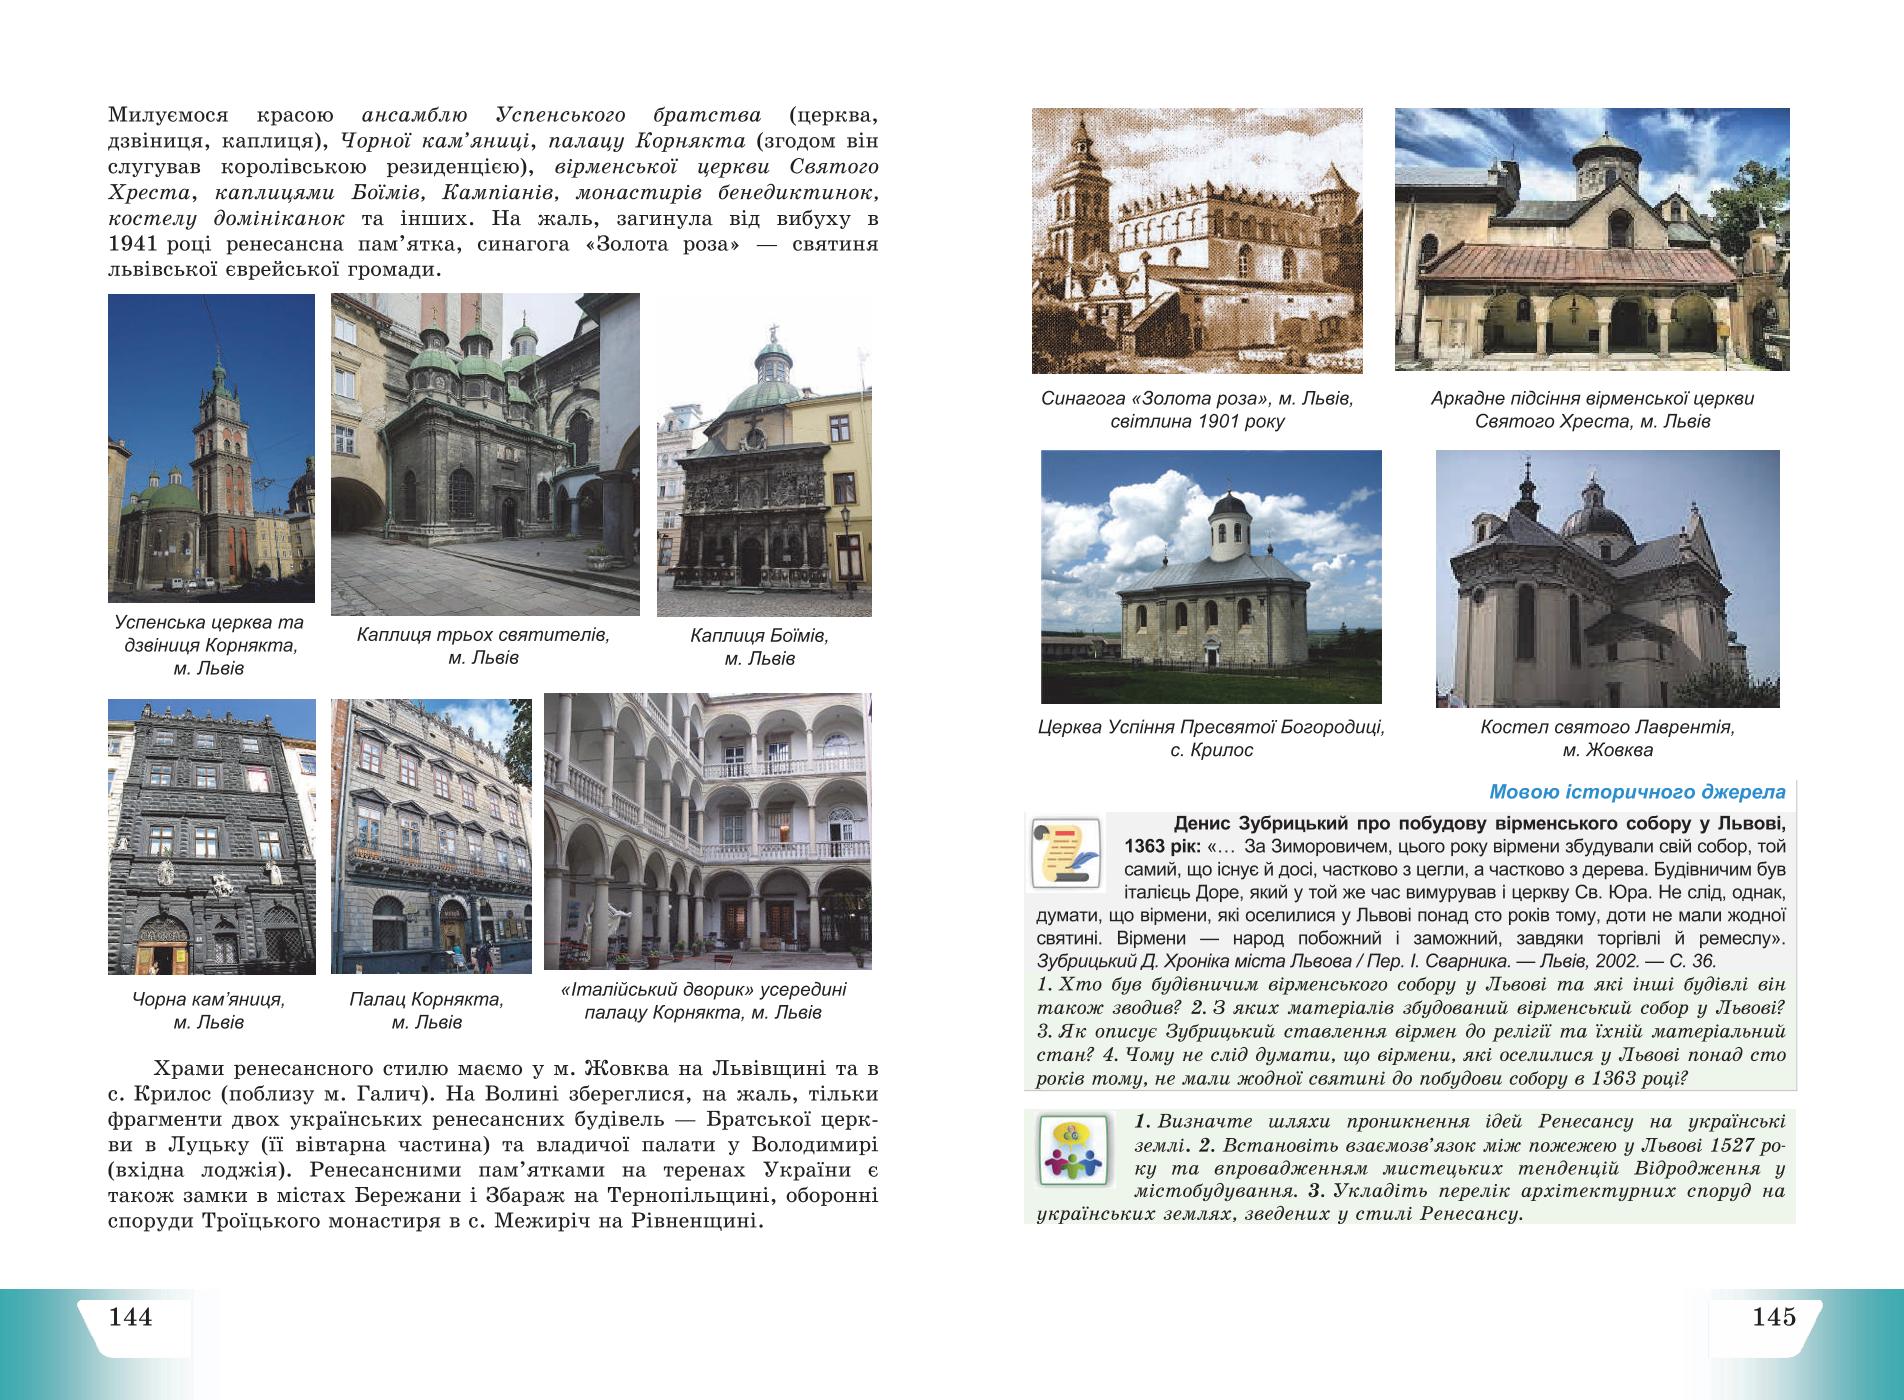Image resolution: width=1904 pixels, height=1400 pixels.
Task: Click the bold title Денис Зубрицький про побудову
Action: [1455, 835]
